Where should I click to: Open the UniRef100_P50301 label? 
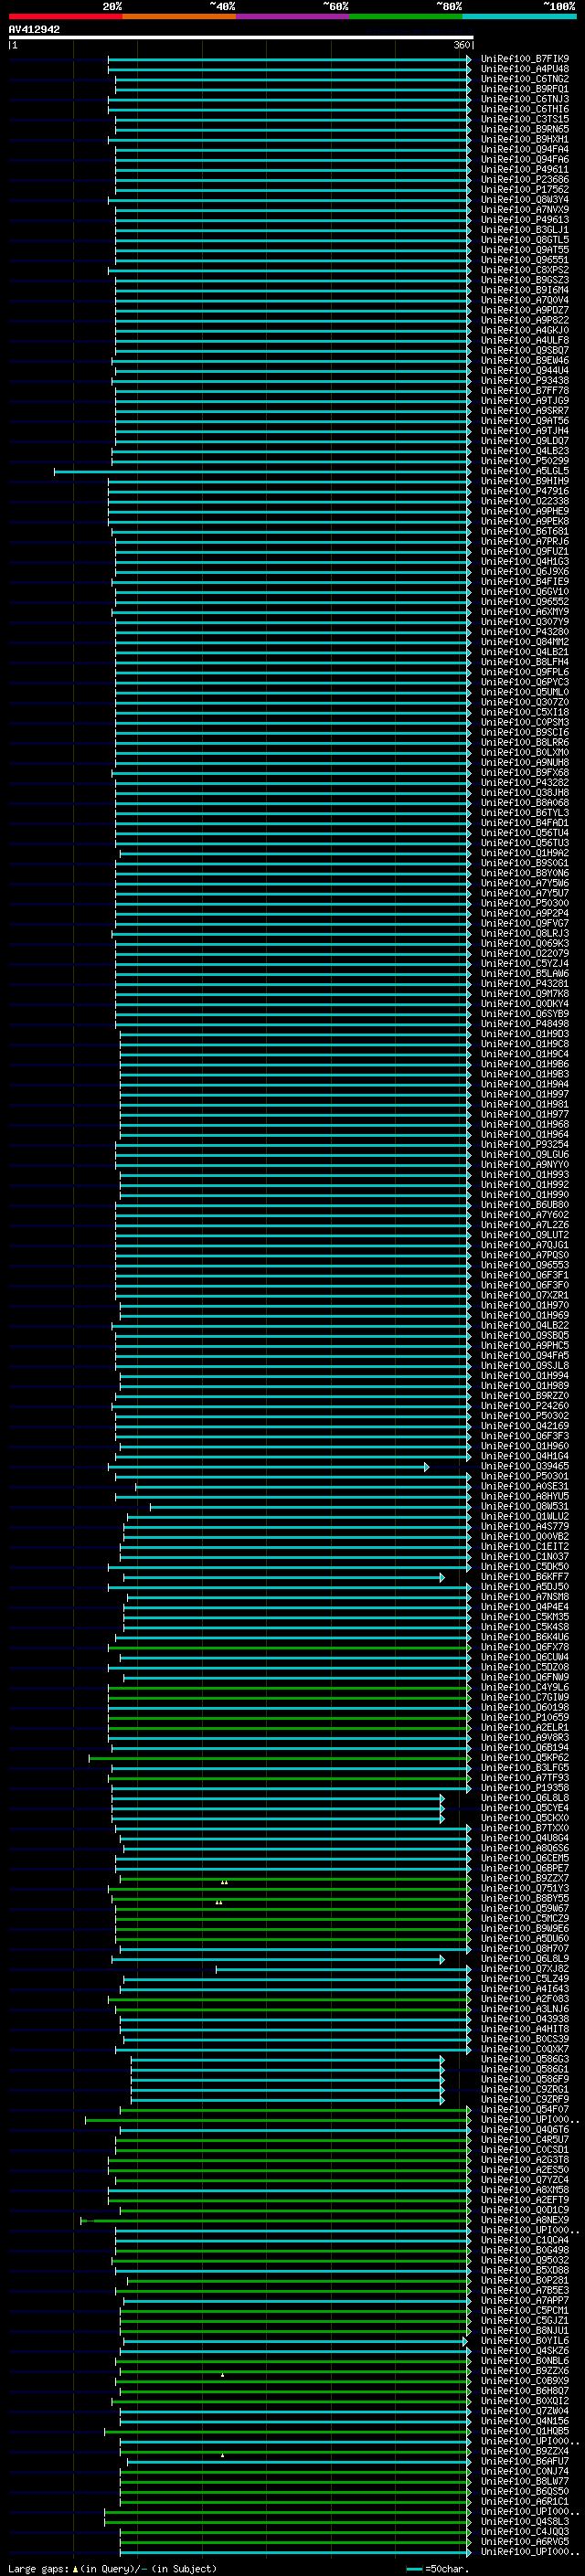tap(524, 1476)
